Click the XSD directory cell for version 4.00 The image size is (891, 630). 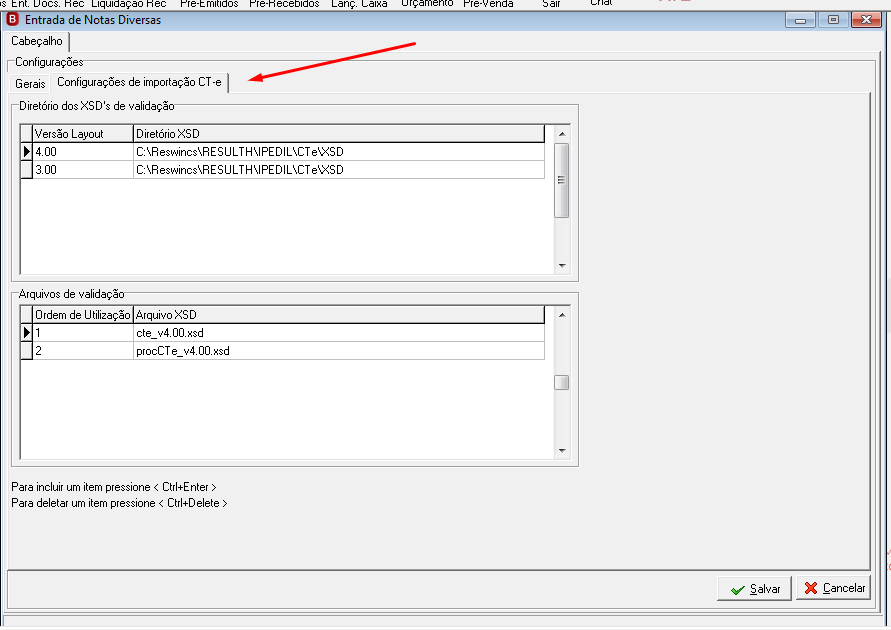[x=339, y=152]
